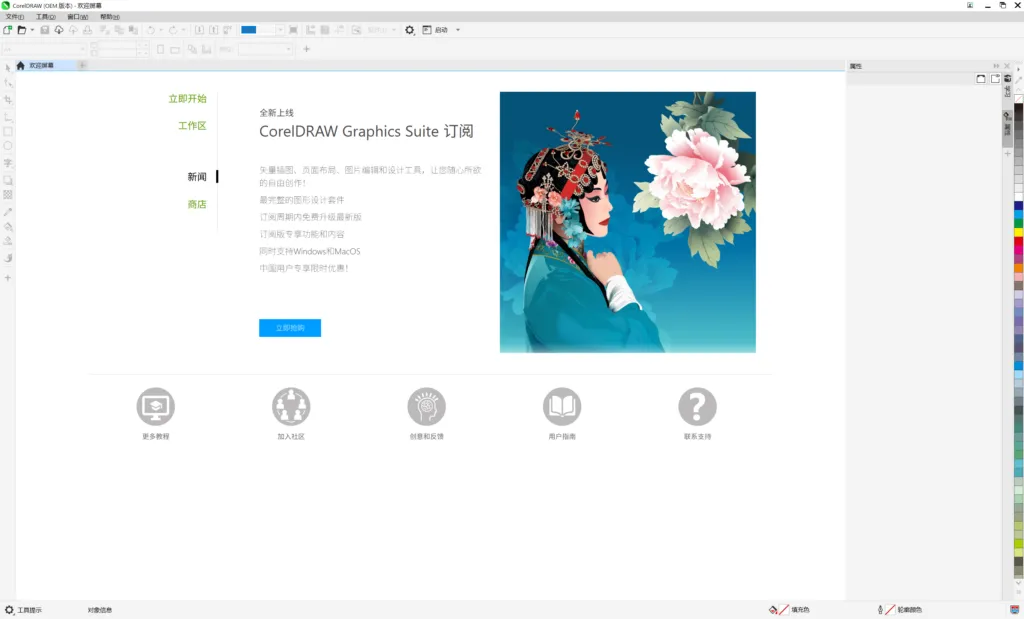
Task: Select the Rectangle tool in toolbox
Action: 8,131
